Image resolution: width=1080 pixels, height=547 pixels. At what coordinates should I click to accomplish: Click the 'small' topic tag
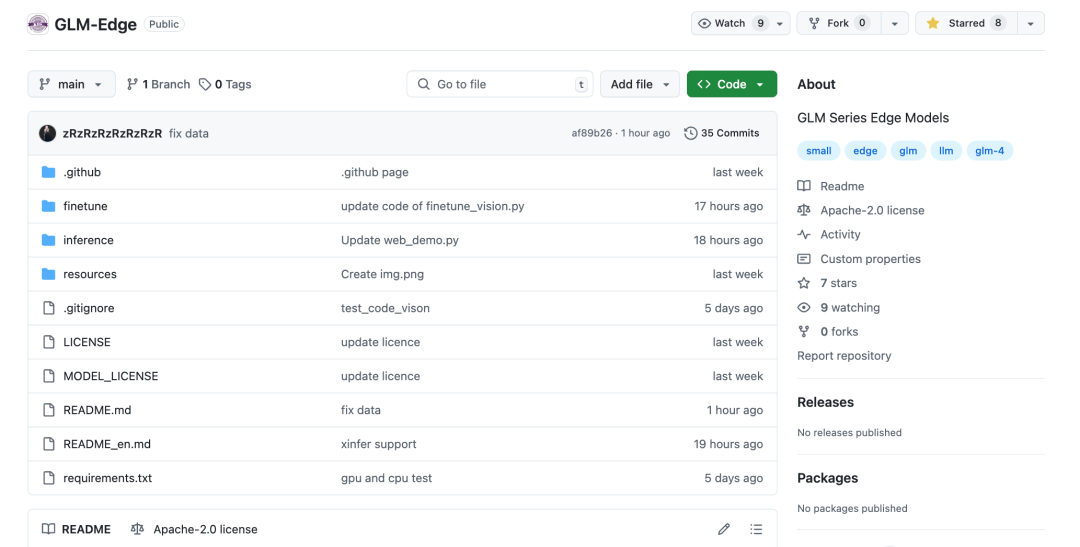click(818, 151)
